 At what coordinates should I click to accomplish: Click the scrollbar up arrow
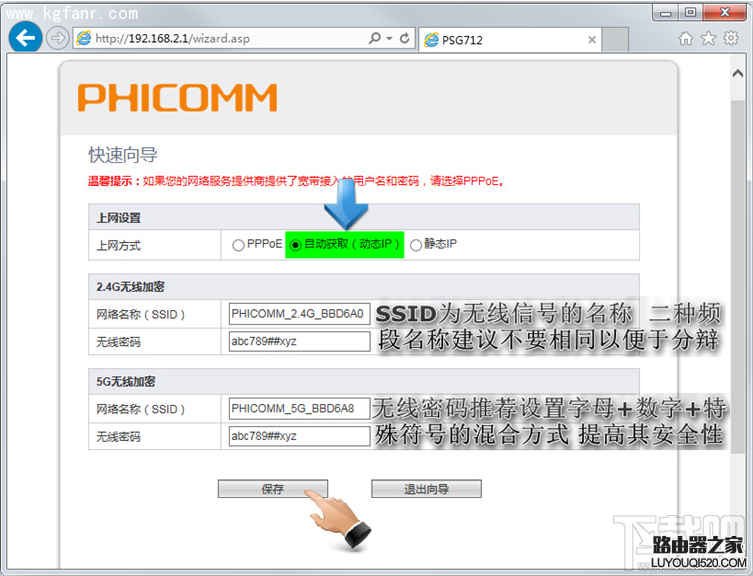coord(738,74)
